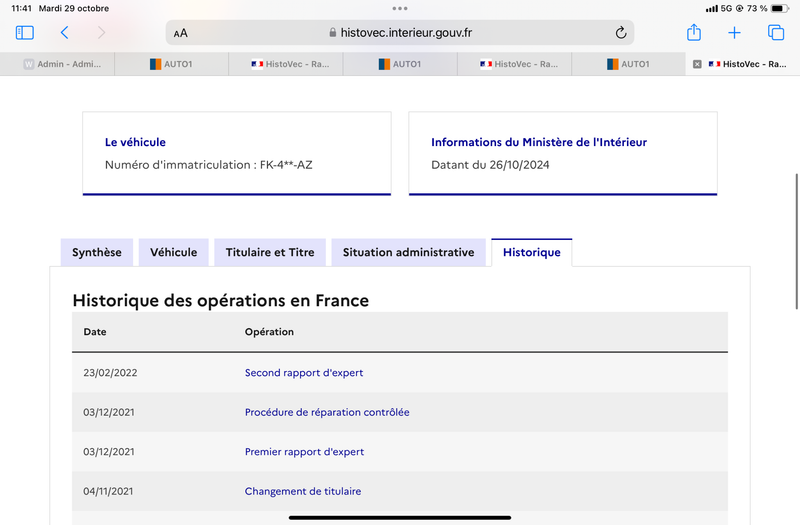Reload the histovec page
Viewport: 800px width, 525px height.
(620, 33)
